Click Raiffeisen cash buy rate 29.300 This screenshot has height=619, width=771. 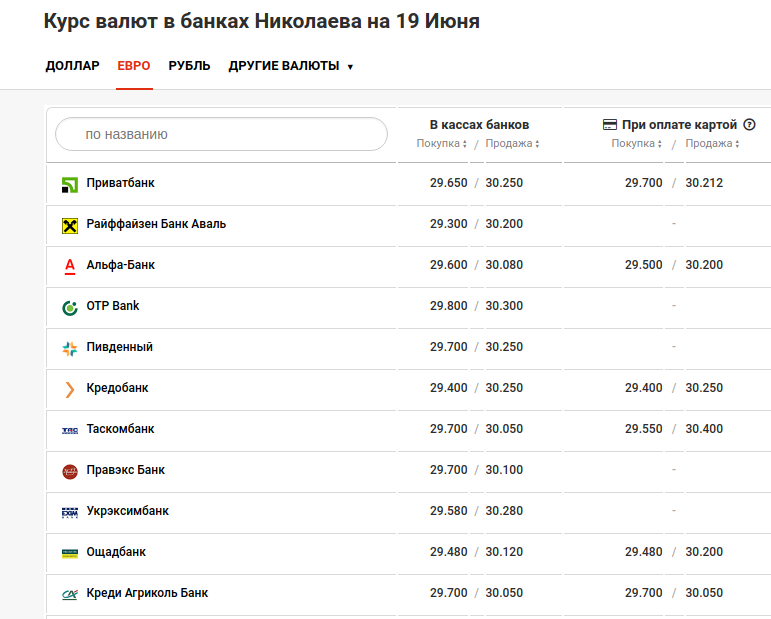pyautogui.click(x=448, y=224)
